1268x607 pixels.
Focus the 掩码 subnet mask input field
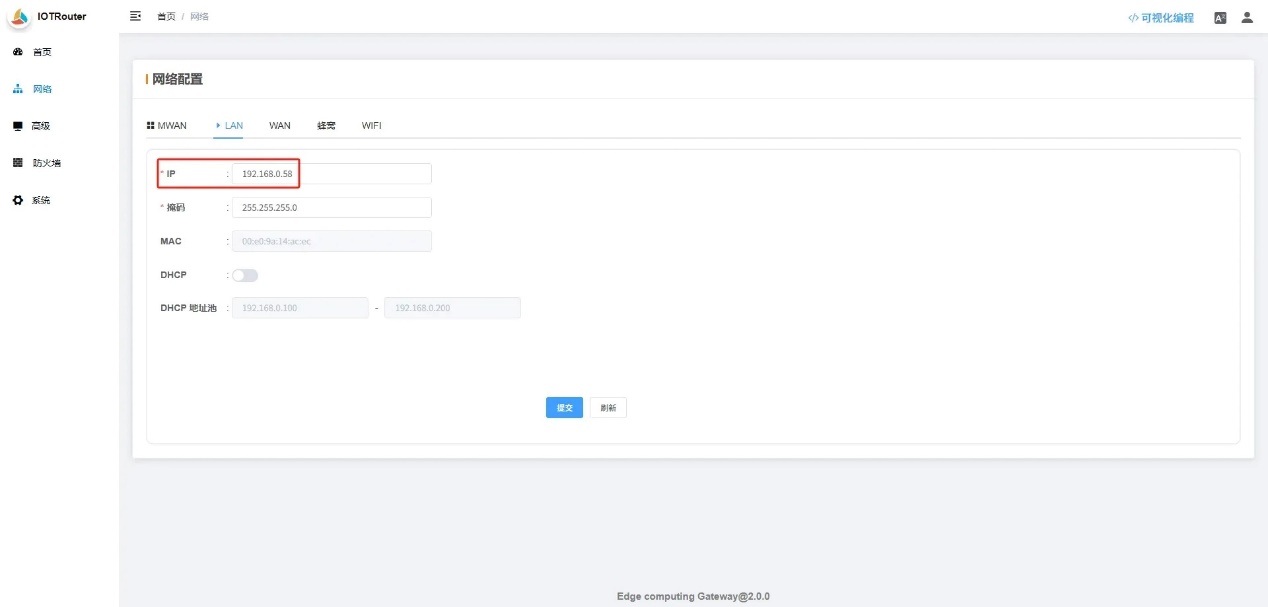click(331, 207)
